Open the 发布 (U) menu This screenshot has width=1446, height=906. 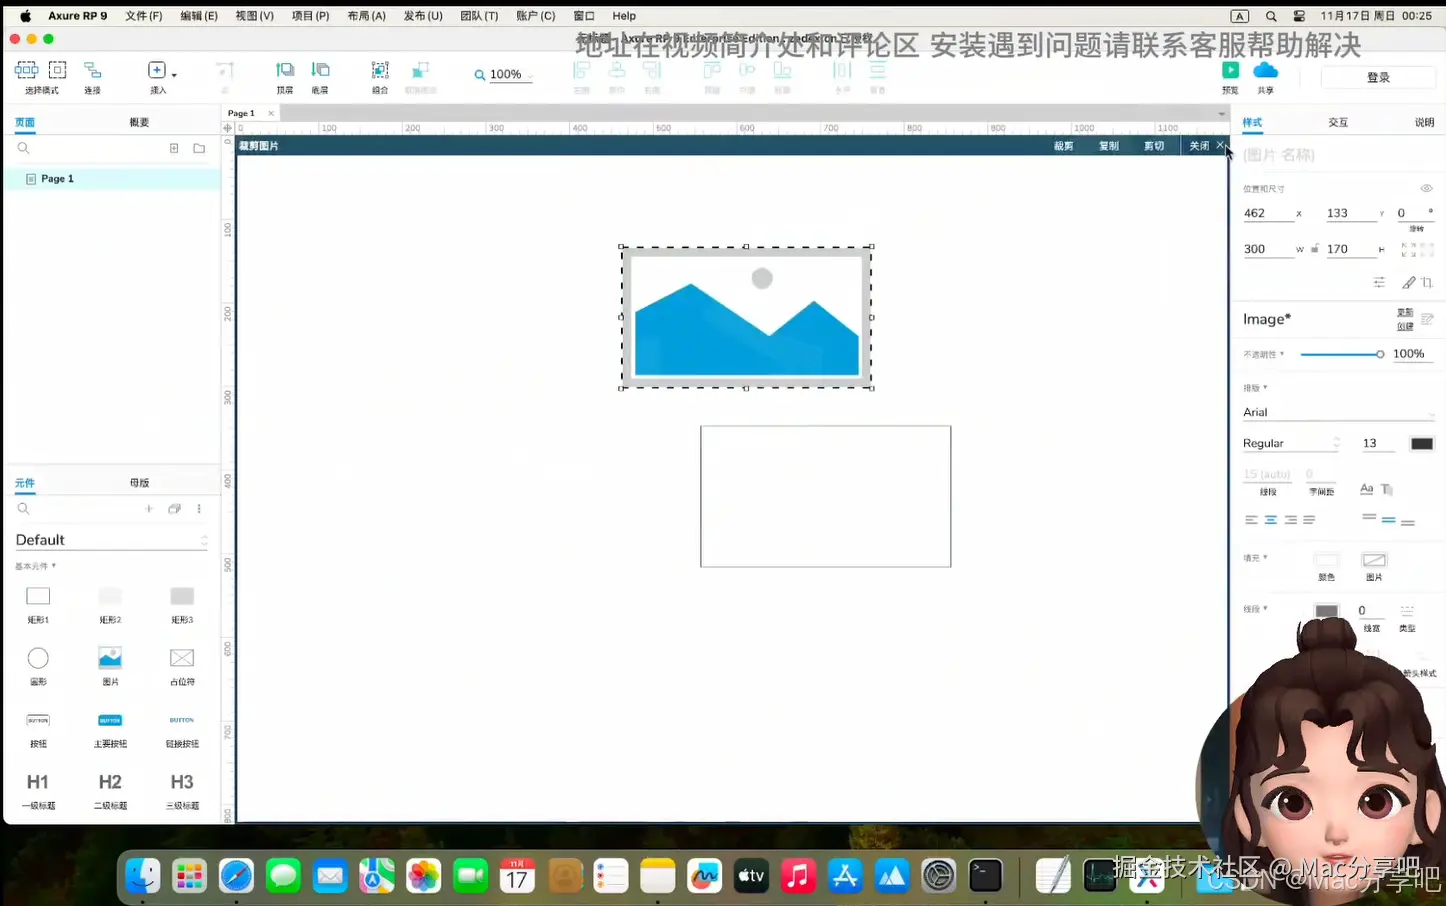click(423, 16)
